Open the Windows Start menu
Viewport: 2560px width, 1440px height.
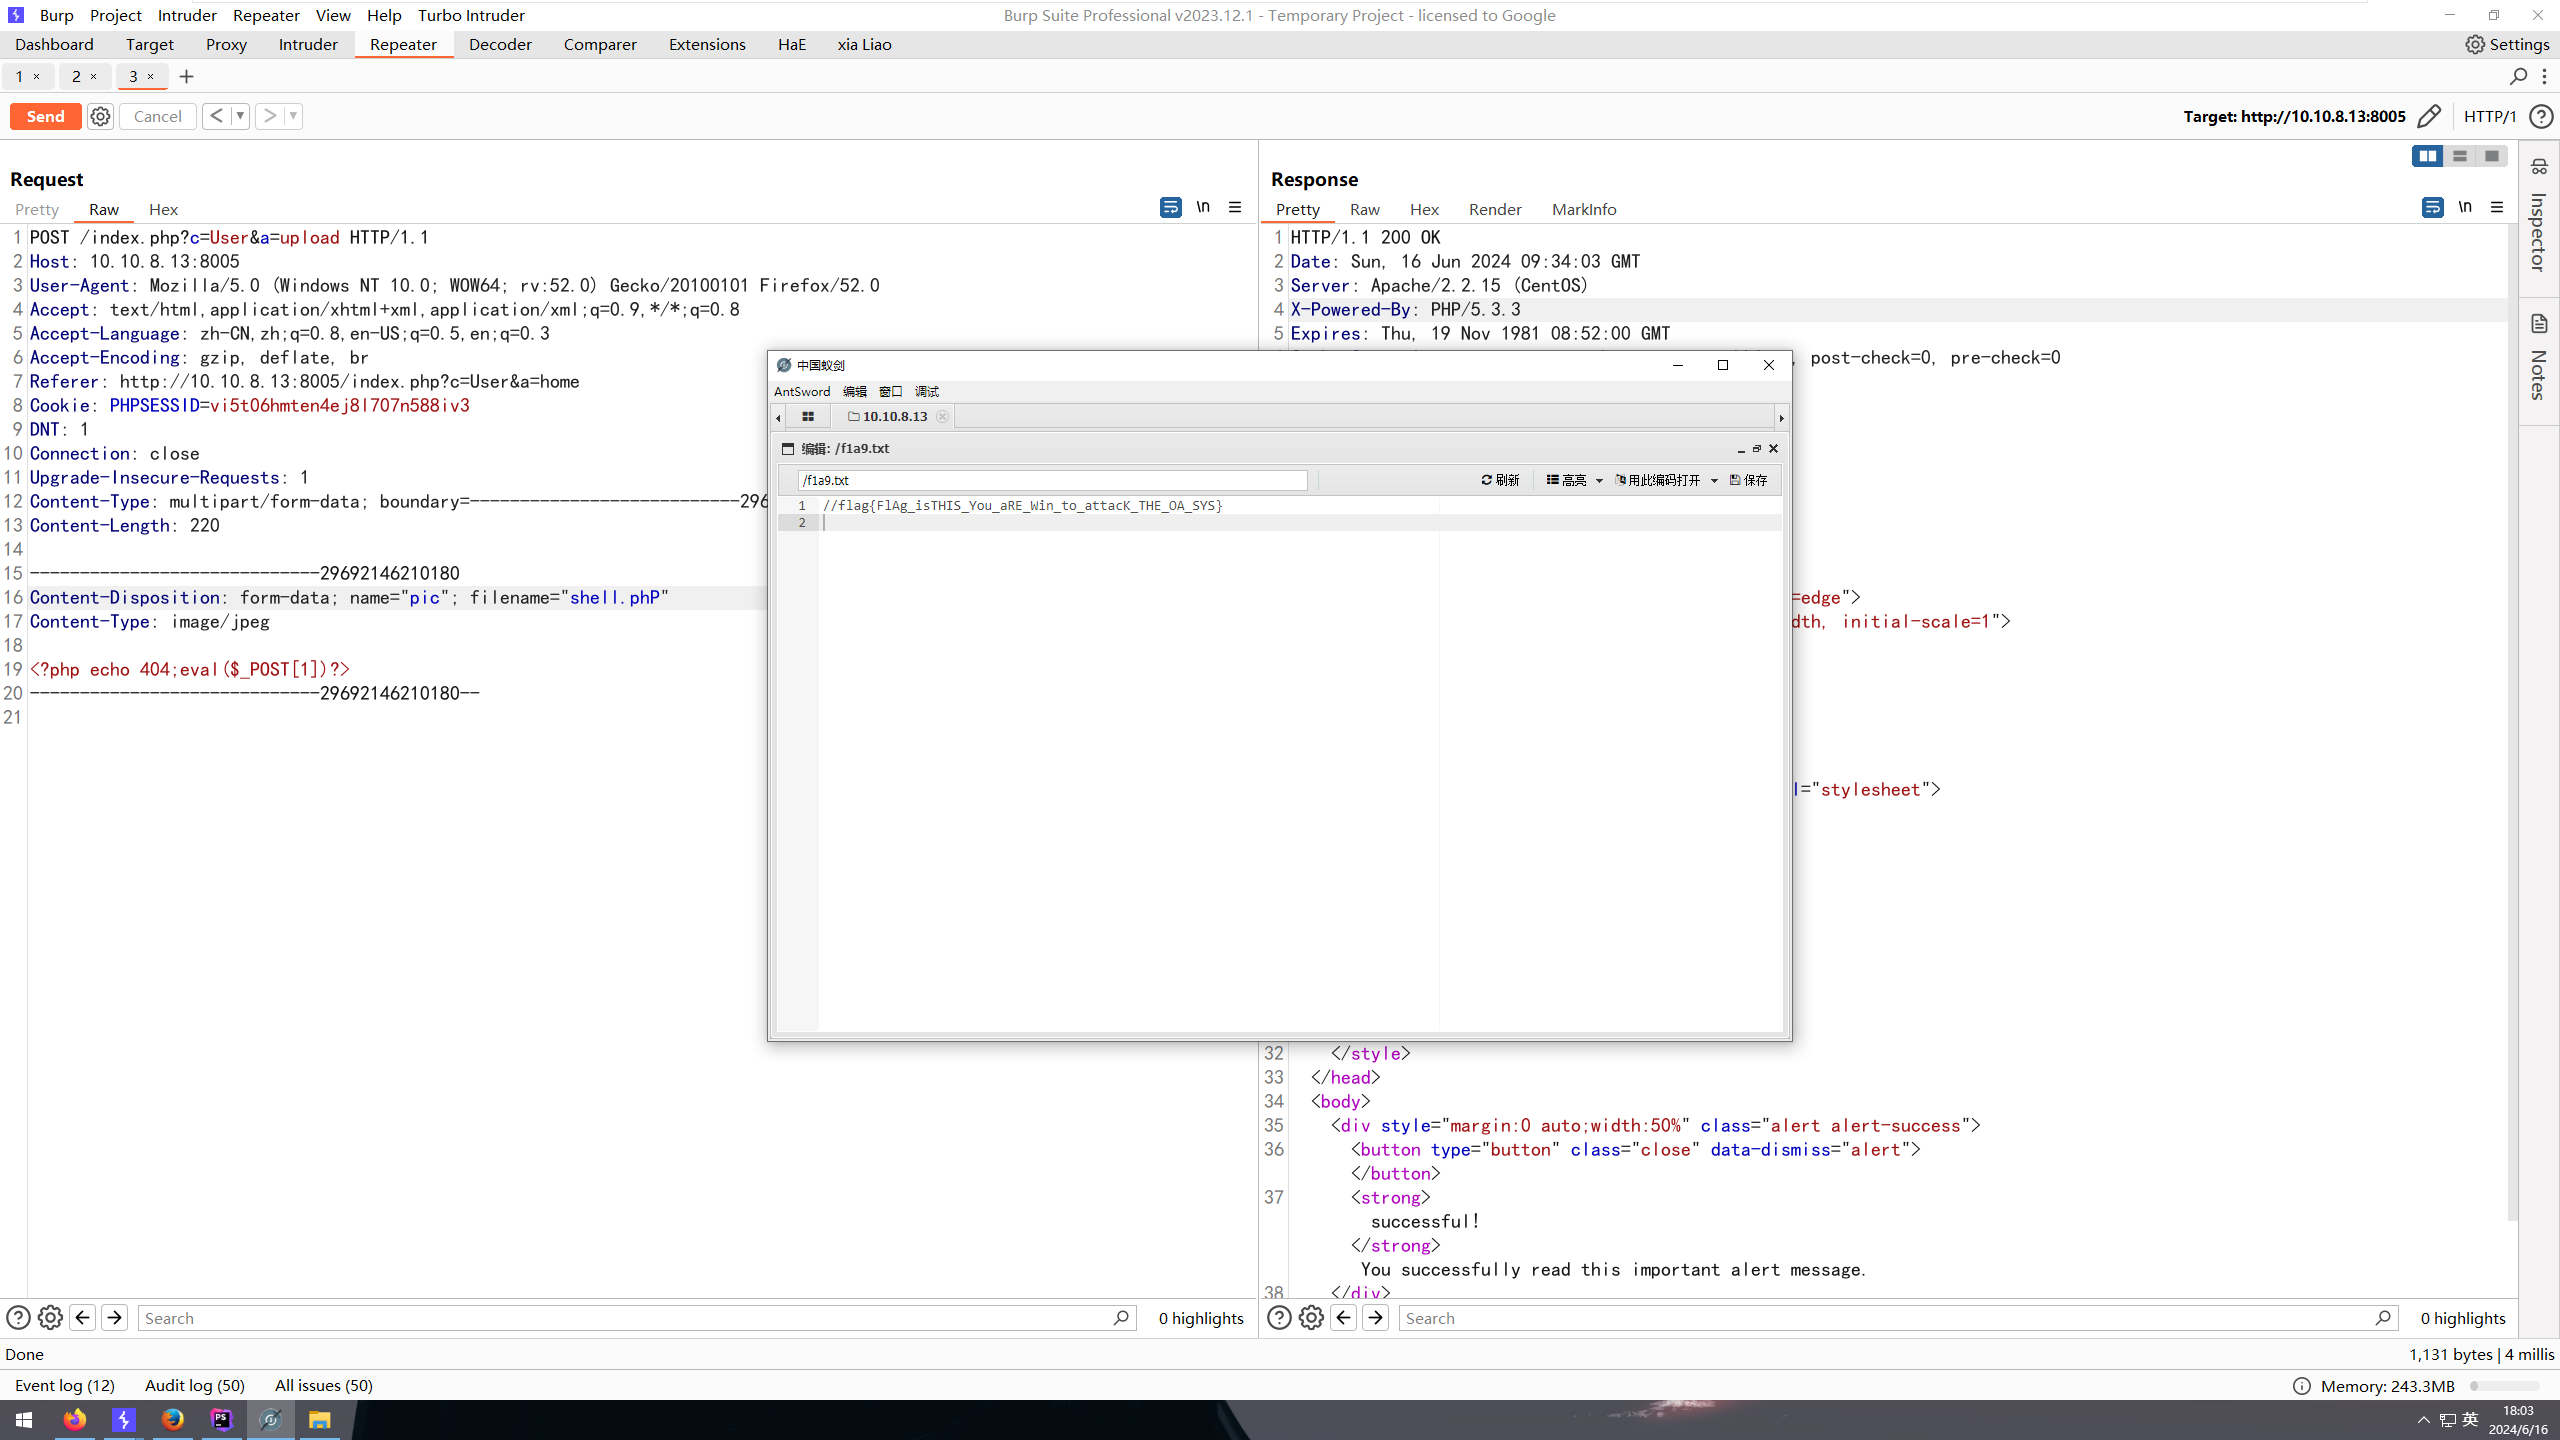(x=24, y=1419)
